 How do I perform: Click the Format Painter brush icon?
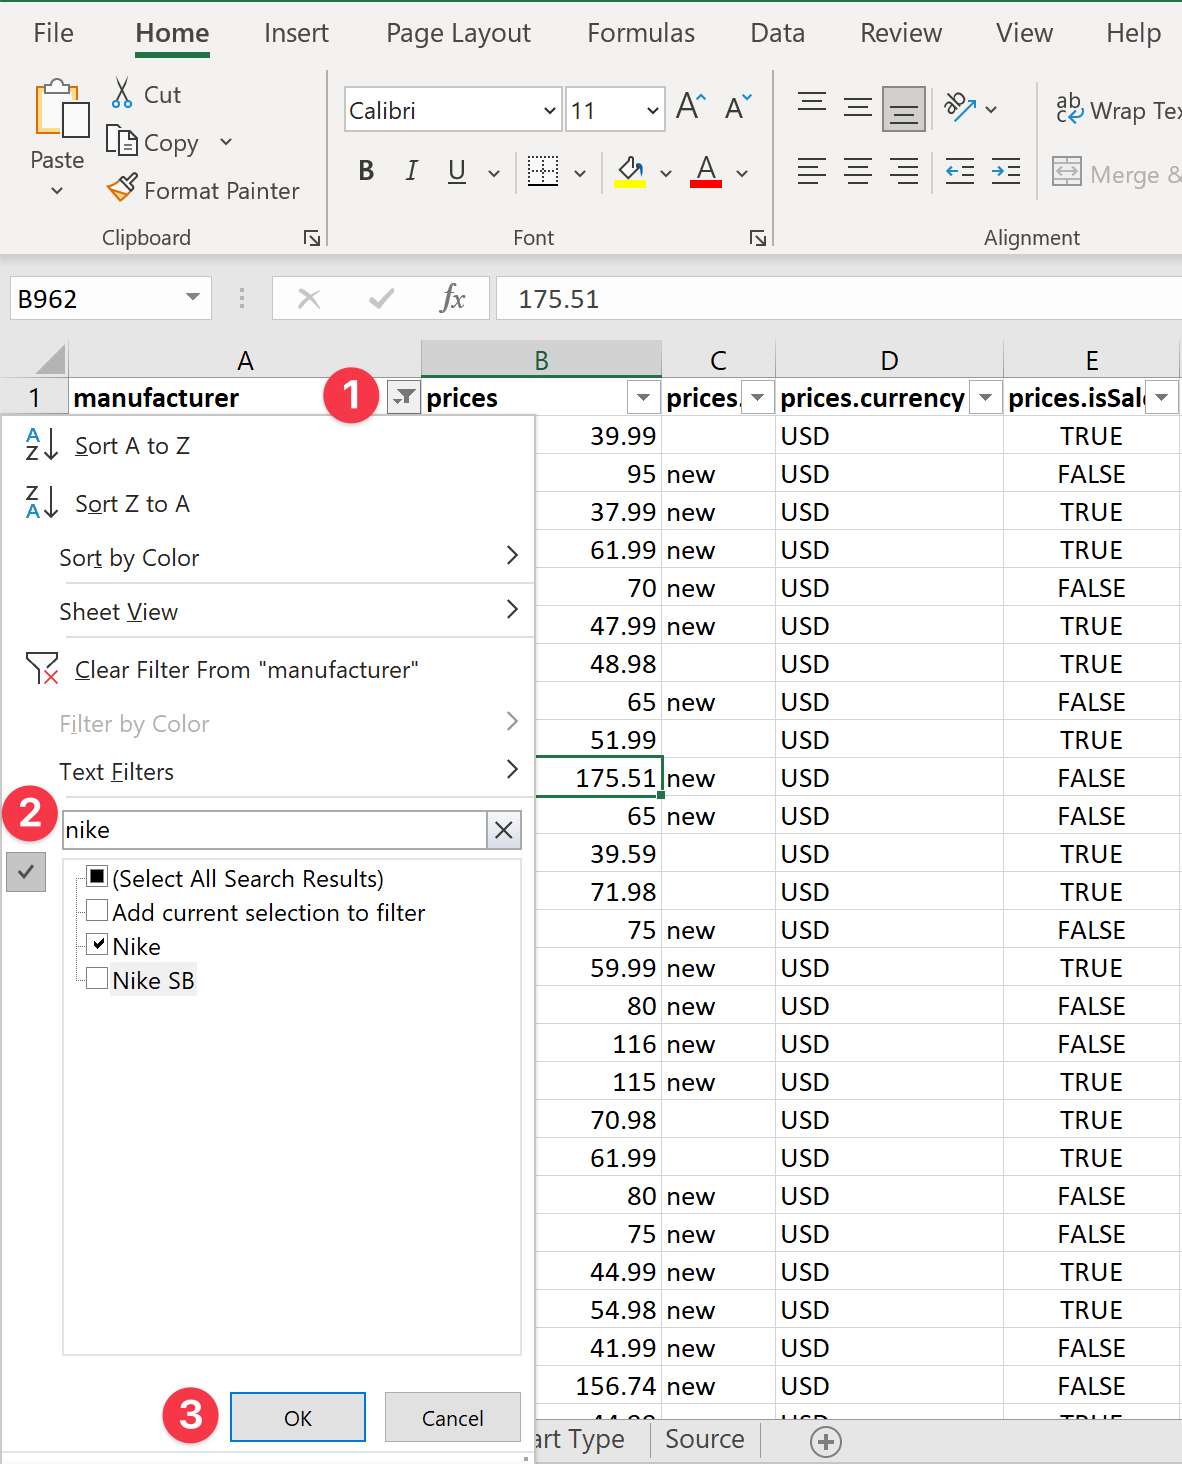point(122,189)
